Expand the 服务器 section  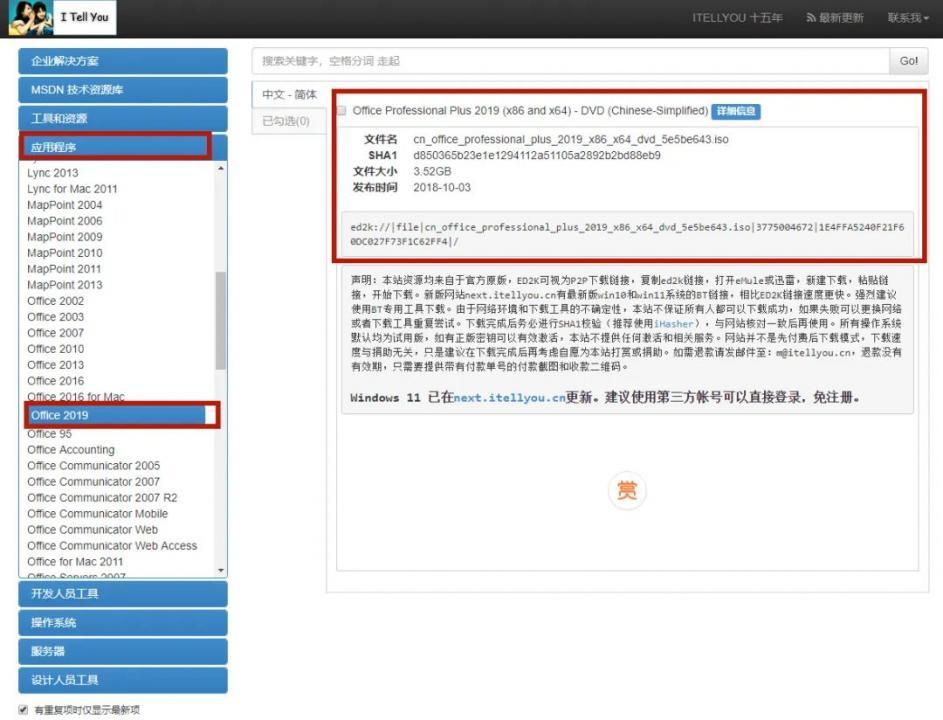[123, 651]
